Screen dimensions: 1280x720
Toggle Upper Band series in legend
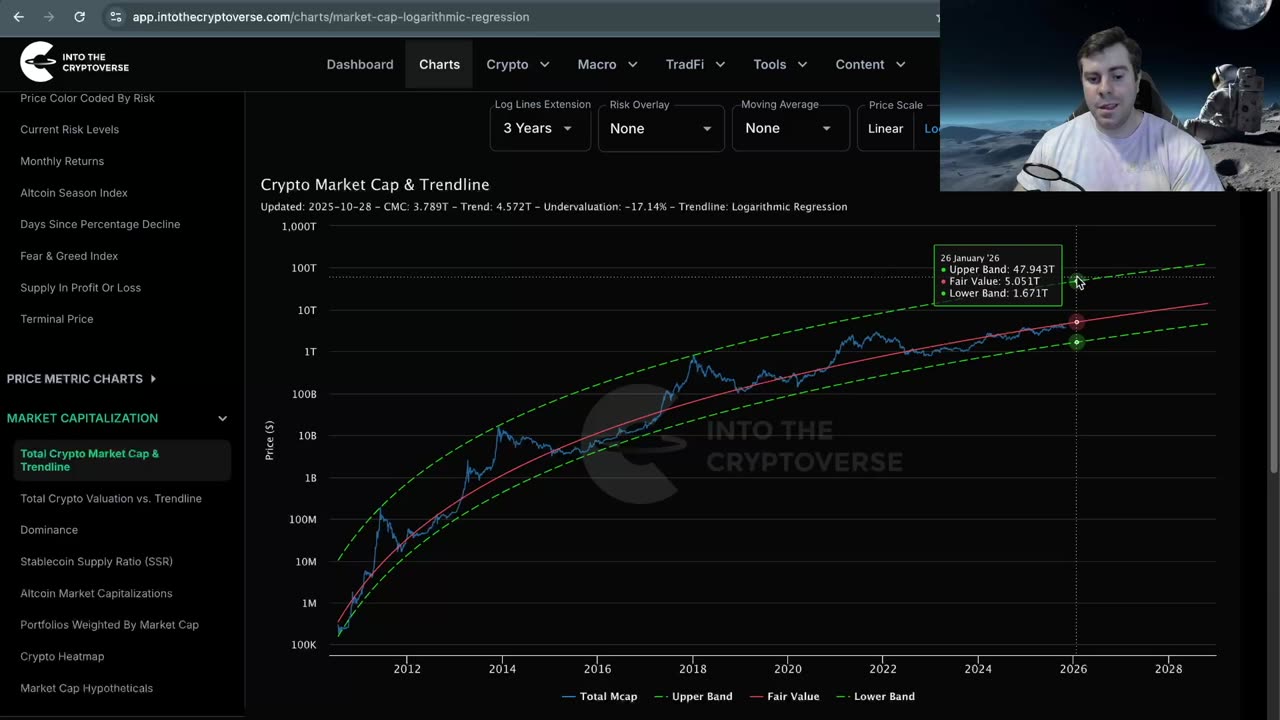pyautogui.click(x=692, y=696)
